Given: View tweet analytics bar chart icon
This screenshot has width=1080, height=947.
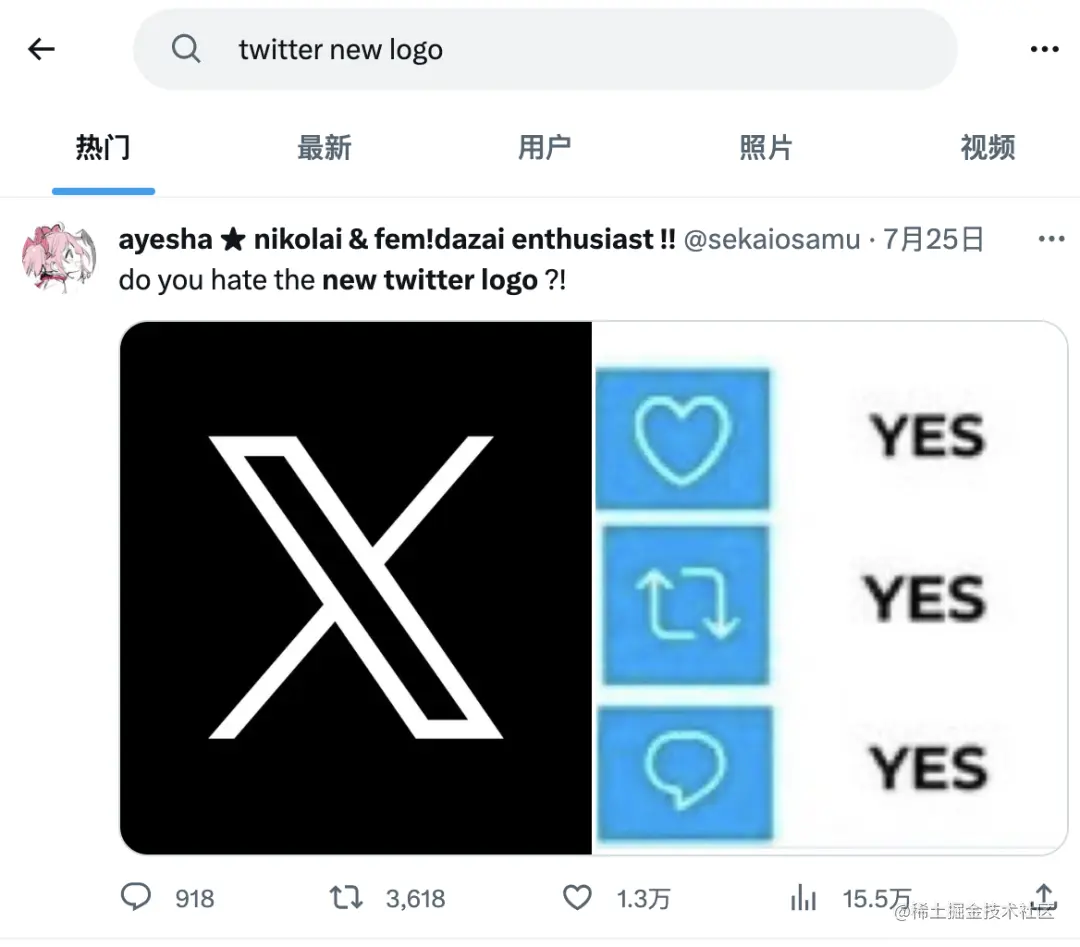Looking at the screenshot, I should [x=803, y=898].
